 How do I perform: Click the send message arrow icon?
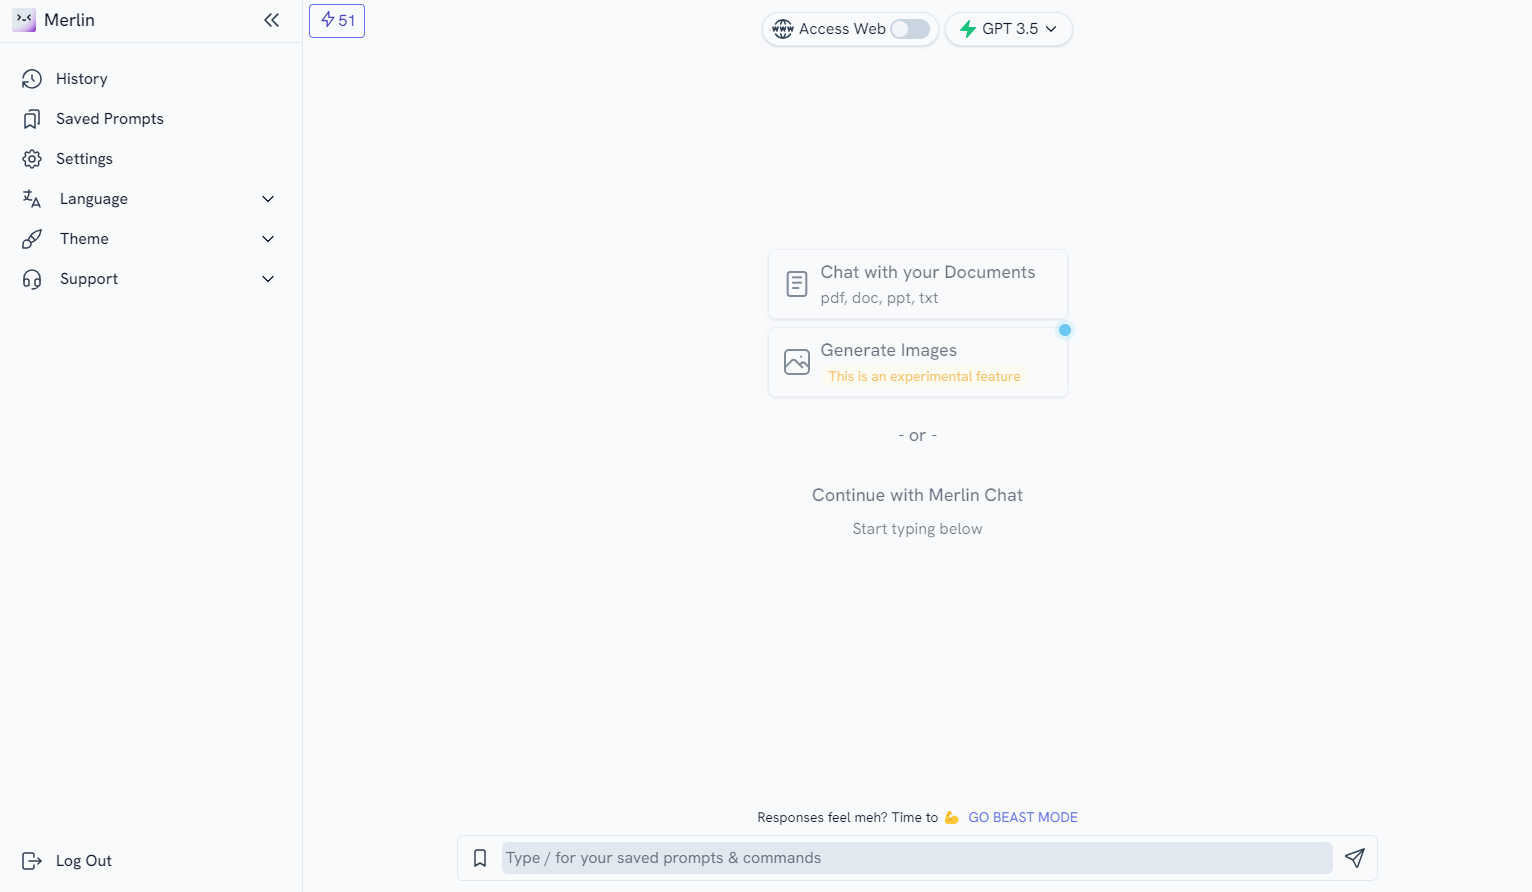coord(1355,858)
